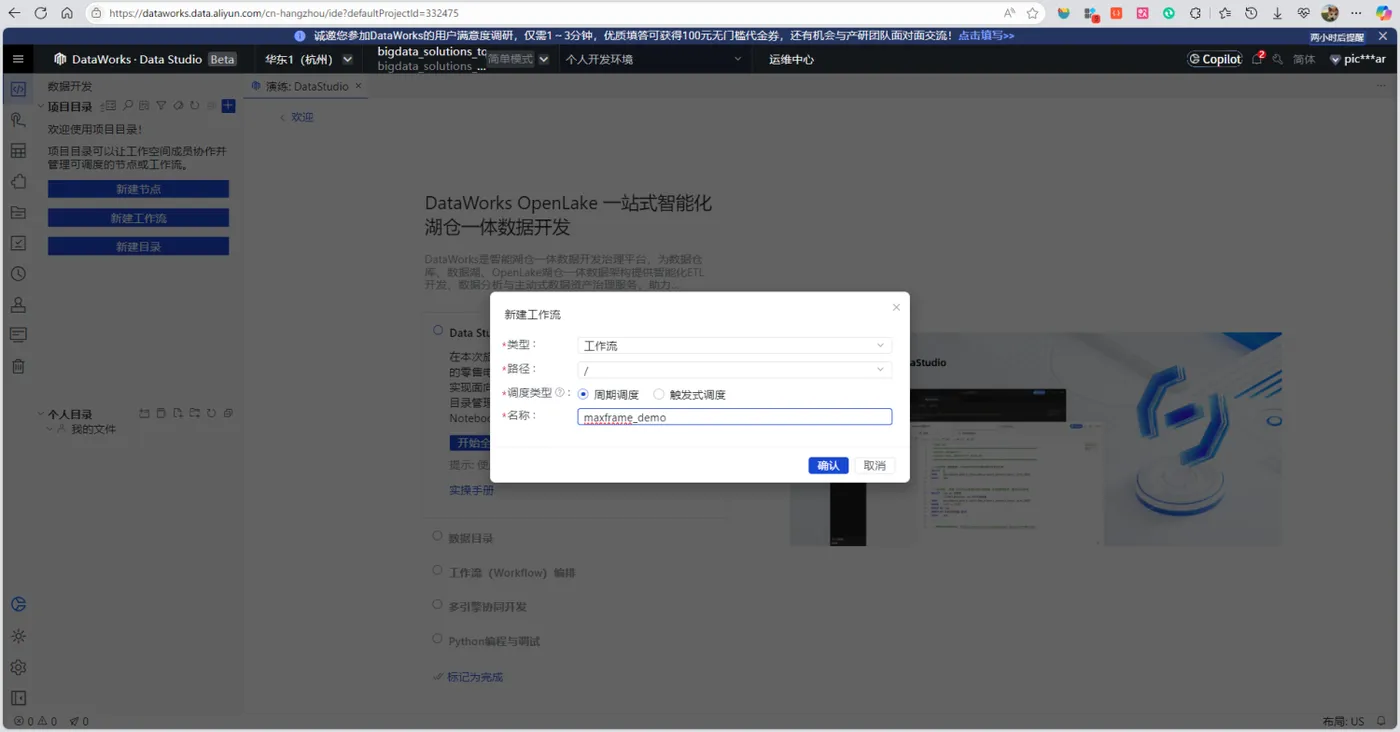Click the help icon next to 调度类型
This screenshot has width=1400, height=732.
pos(560,393)
